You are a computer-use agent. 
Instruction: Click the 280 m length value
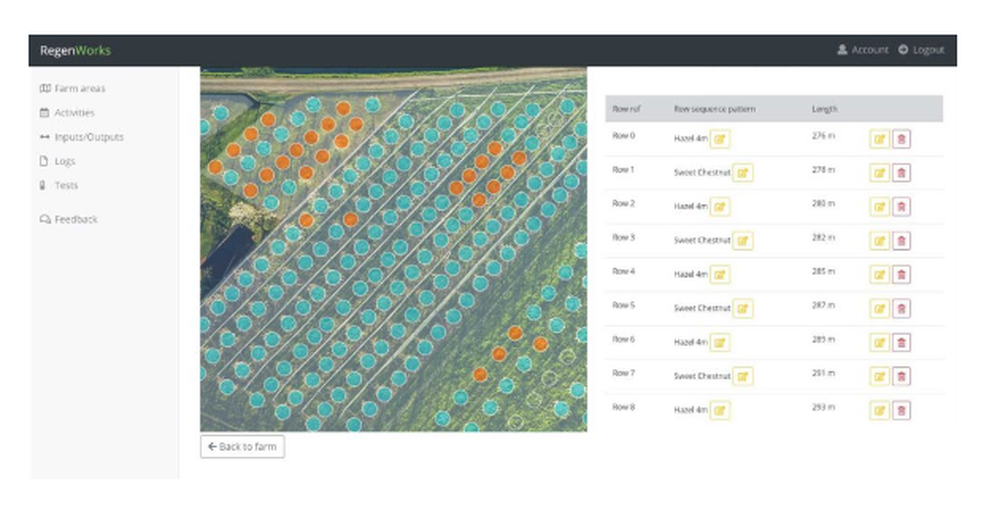pos(823,203)
